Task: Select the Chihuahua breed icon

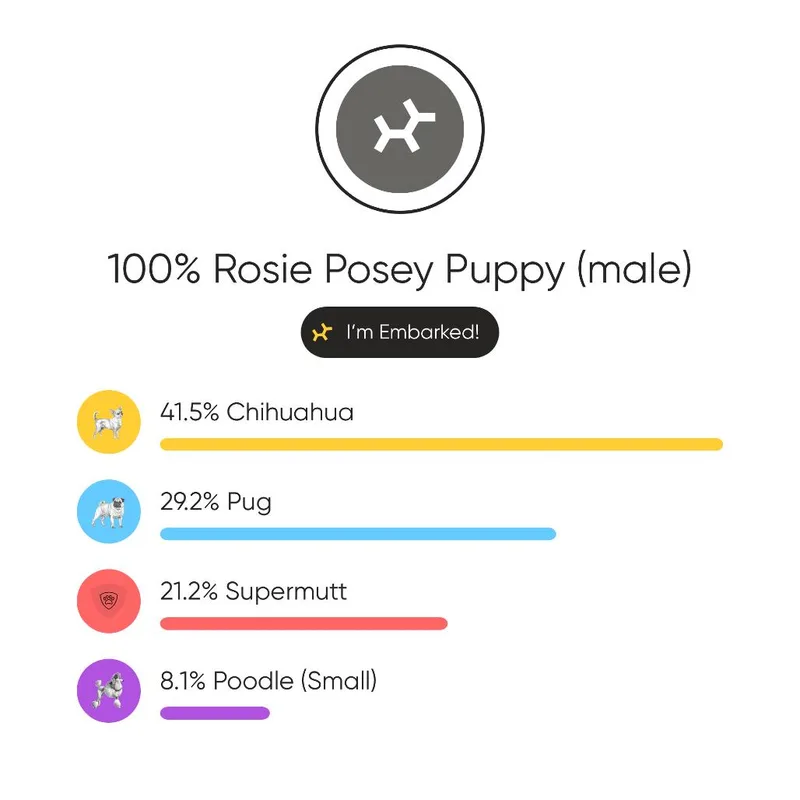Action: click(x=109, y=422)
